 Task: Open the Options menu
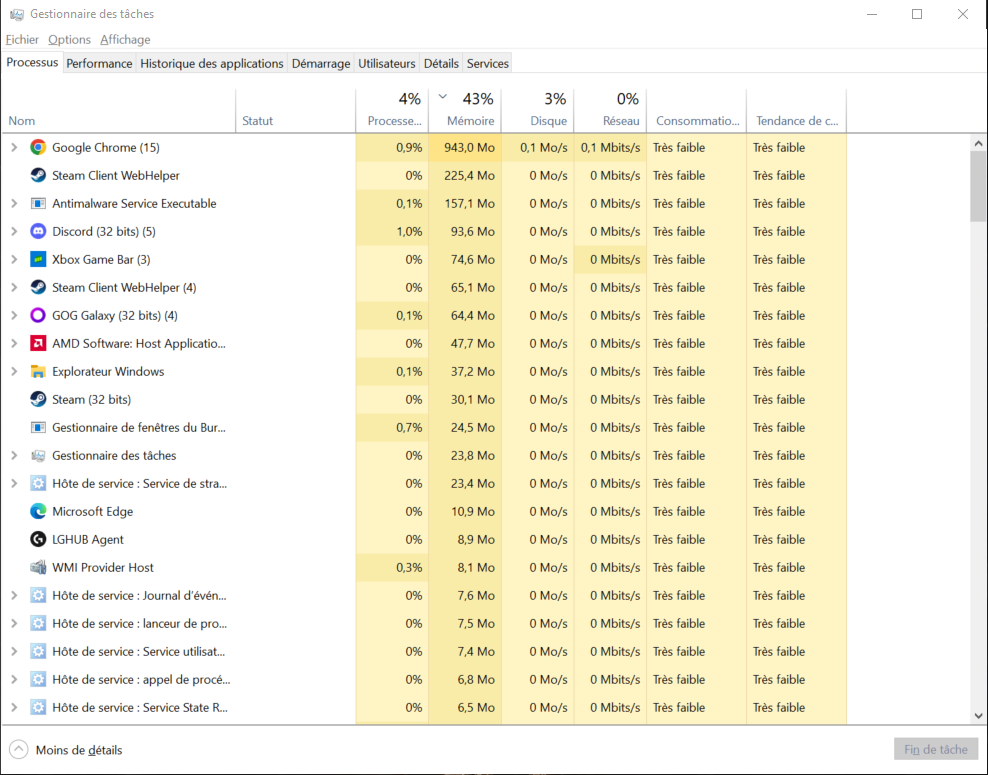(69, 39)
